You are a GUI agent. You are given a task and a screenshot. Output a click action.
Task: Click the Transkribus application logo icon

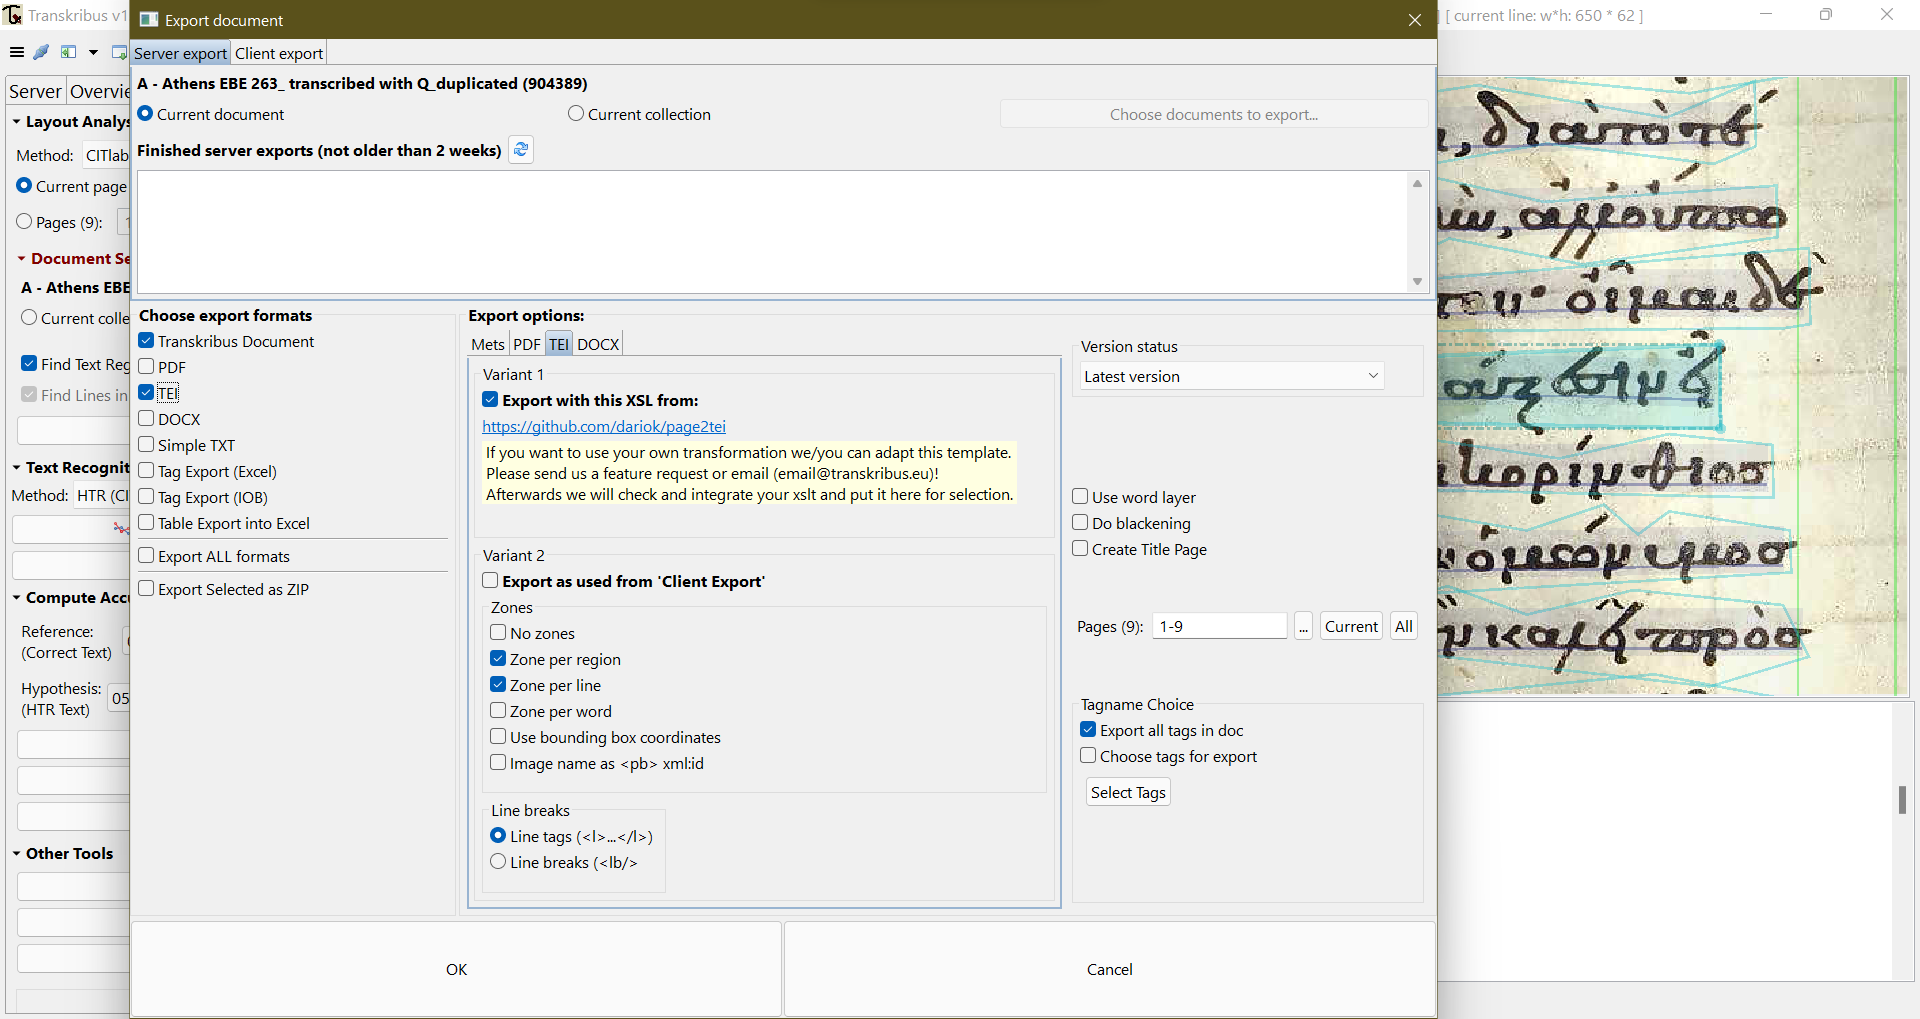point(13,15)
